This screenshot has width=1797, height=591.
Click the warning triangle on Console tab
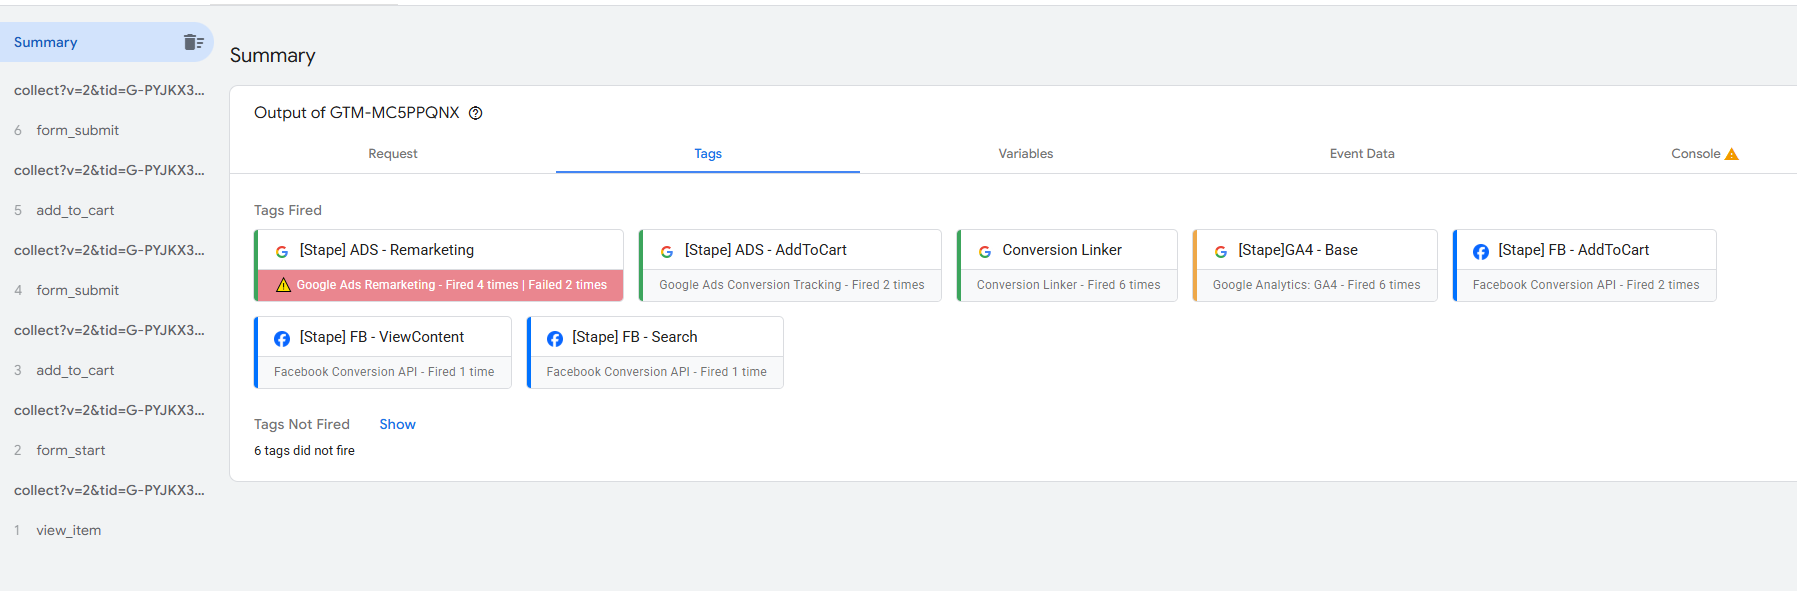click(1732, 154)
